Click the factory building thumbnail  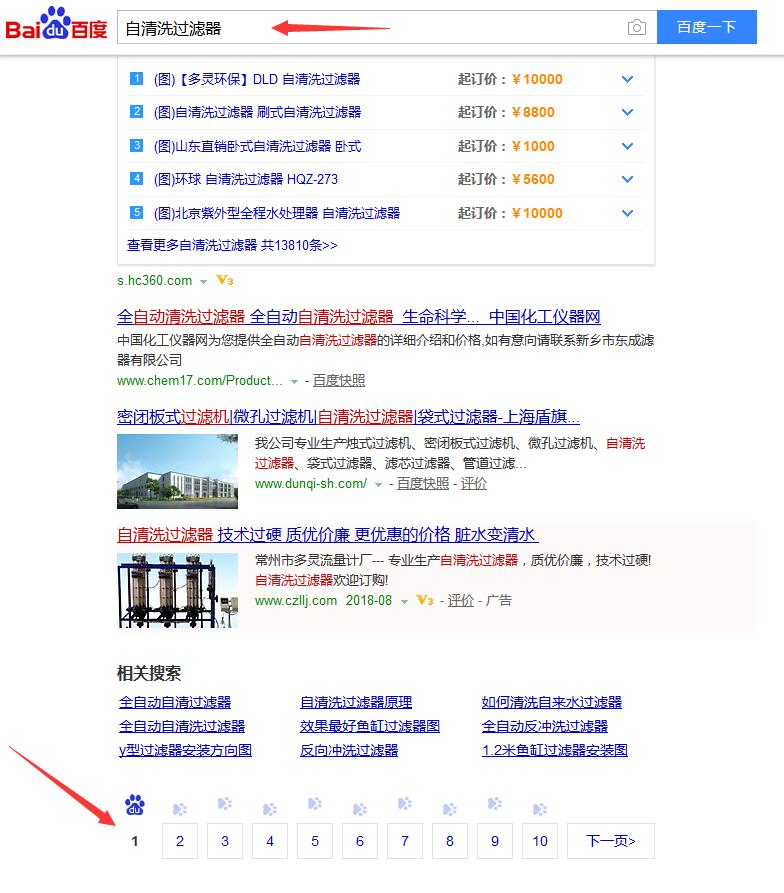pyautogui.click(x=177, y=471)
